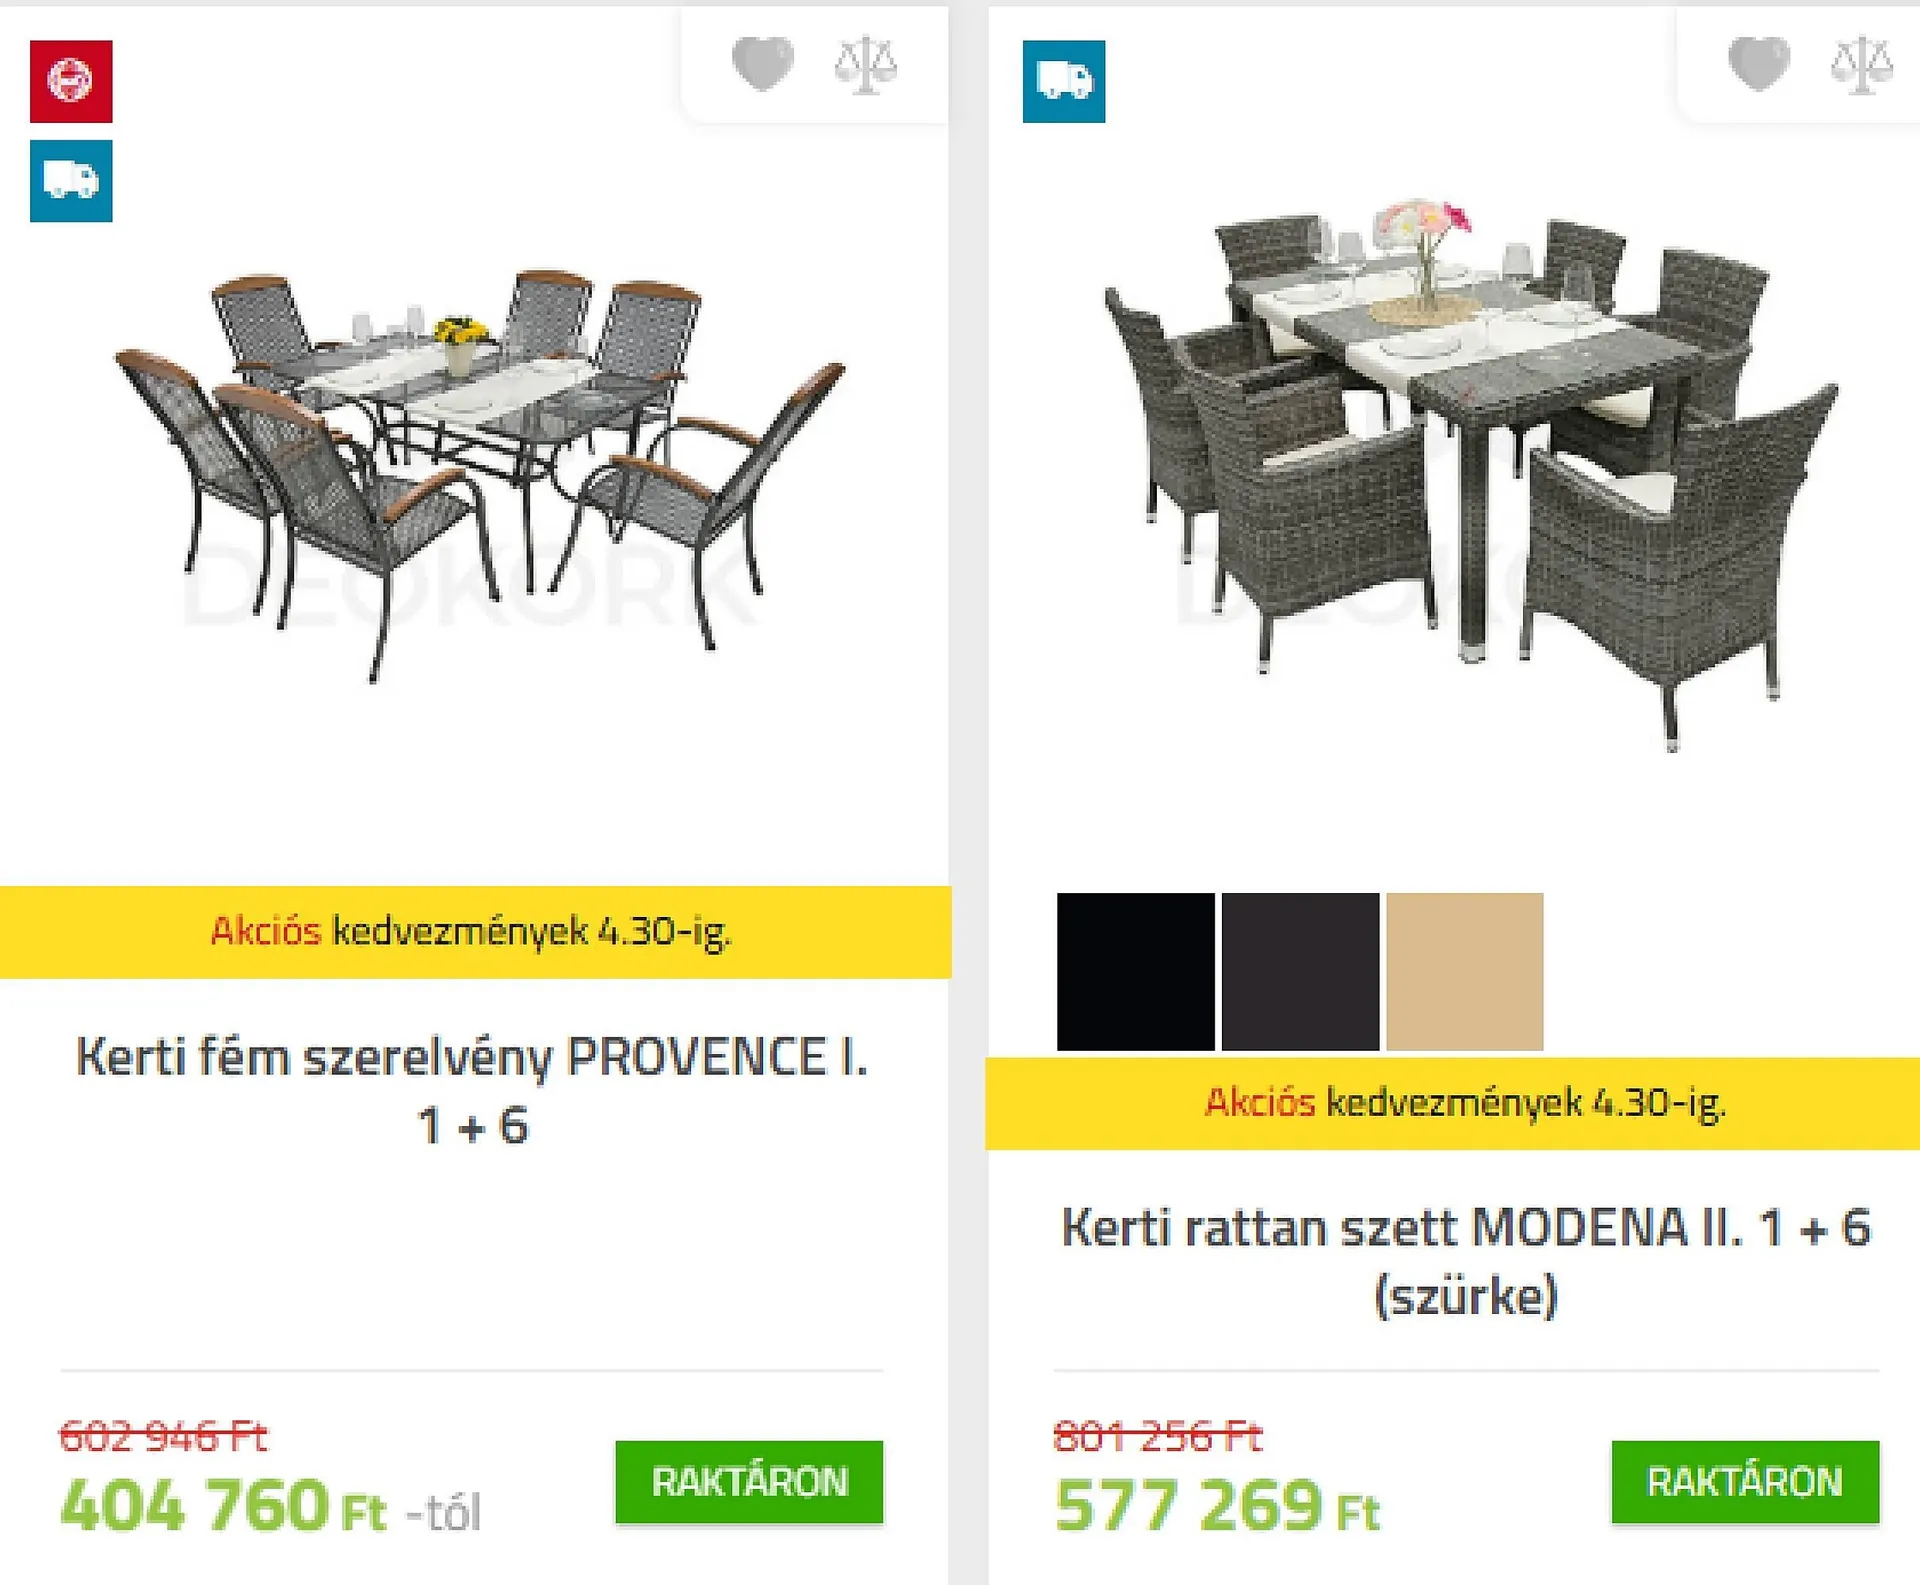Image resolution: width=1920 pixels, height=1585 pixels.
Task: Open the PROVENCE I. 1 + 6 product title
Action: pos(472,1090)
